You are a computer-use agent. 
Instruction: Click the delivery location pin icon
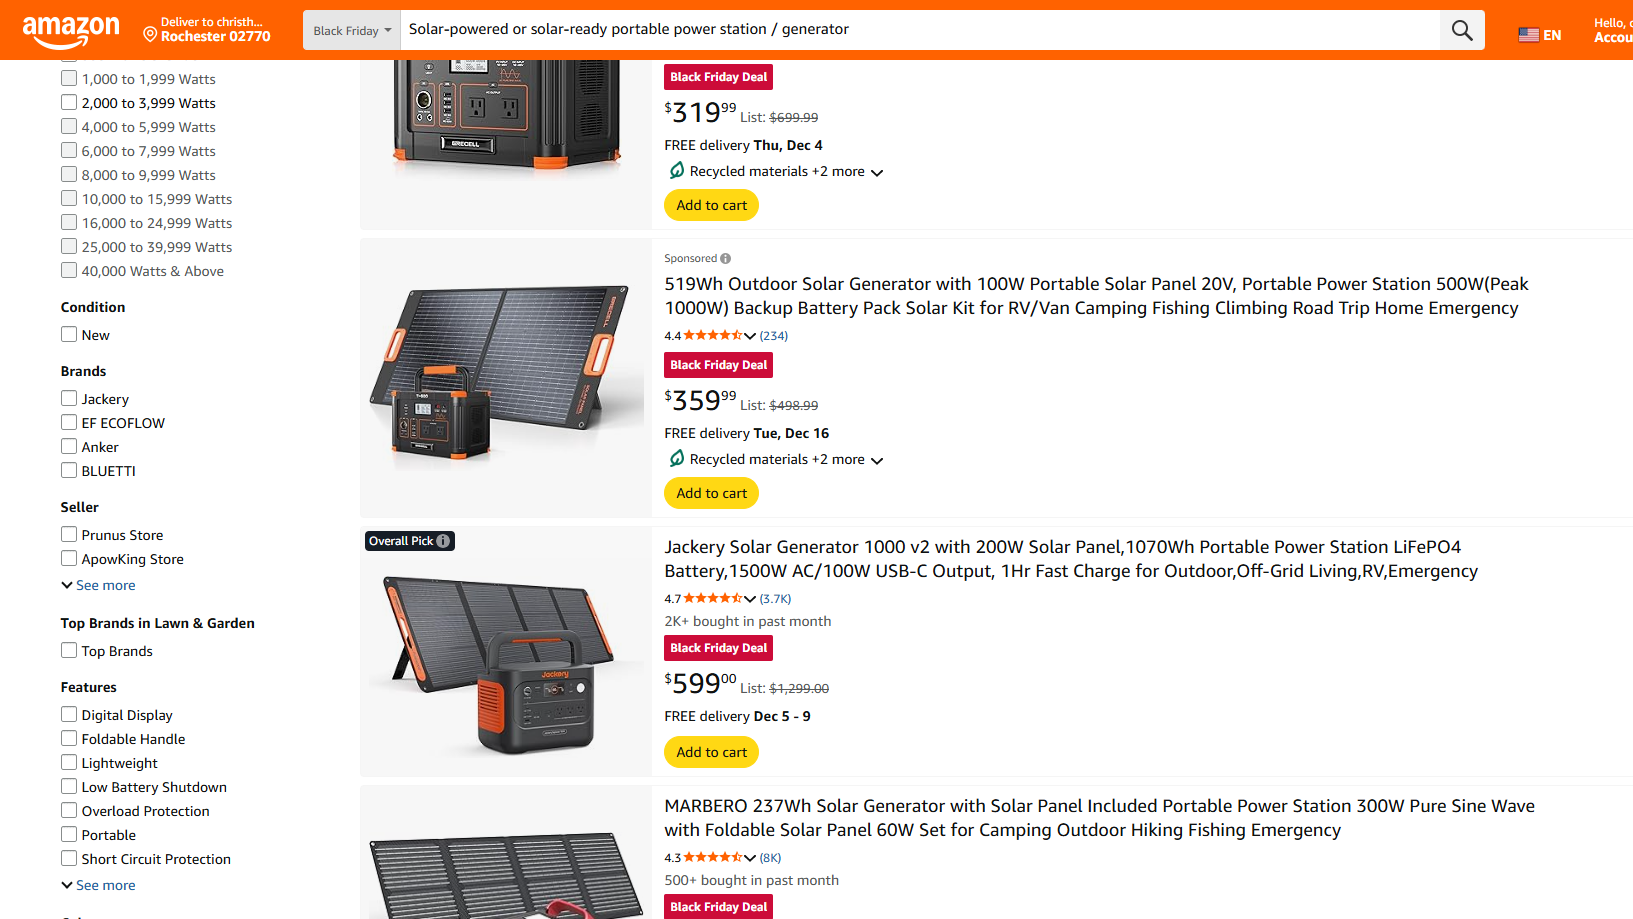(x=150, y=35)
